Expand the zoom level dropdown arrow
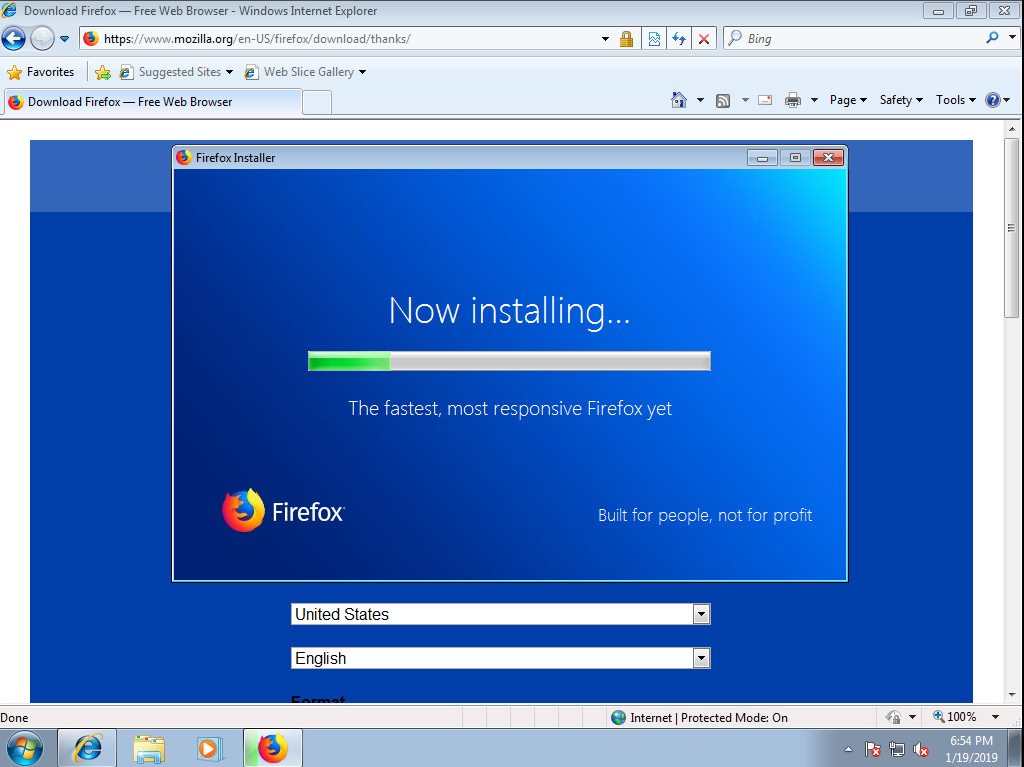1024x767 pixels. pyautogui.click(x=995, y=717)
